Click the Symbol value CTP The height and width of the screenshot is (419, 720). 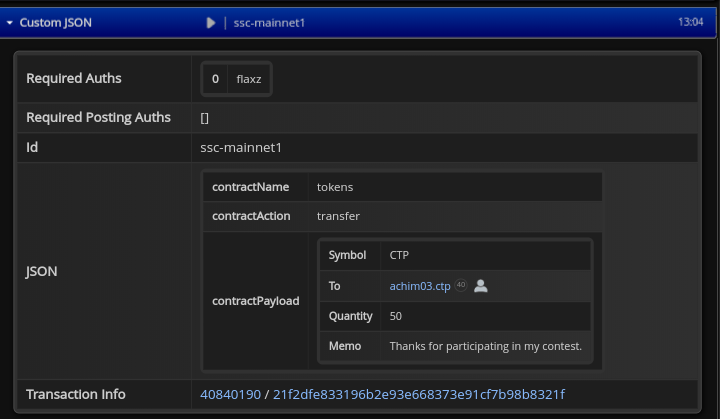pyautogui.click(x=400, y=255)
